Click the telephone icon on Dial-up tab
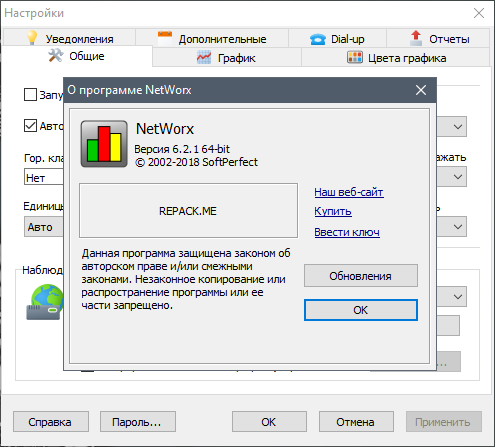Screen dimensions: 495x447 point(317,39)
